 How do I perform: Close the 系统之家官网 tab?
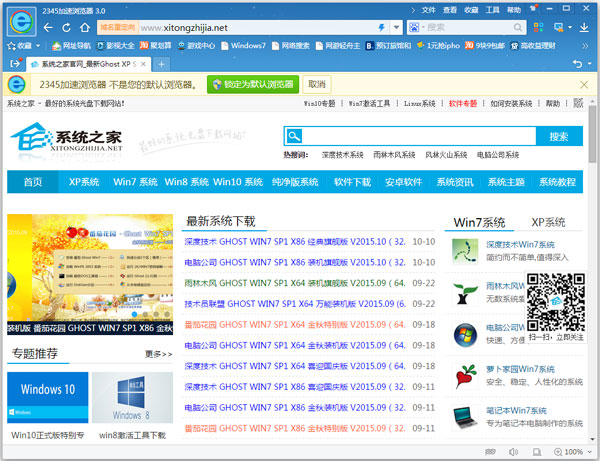point(143,64)
